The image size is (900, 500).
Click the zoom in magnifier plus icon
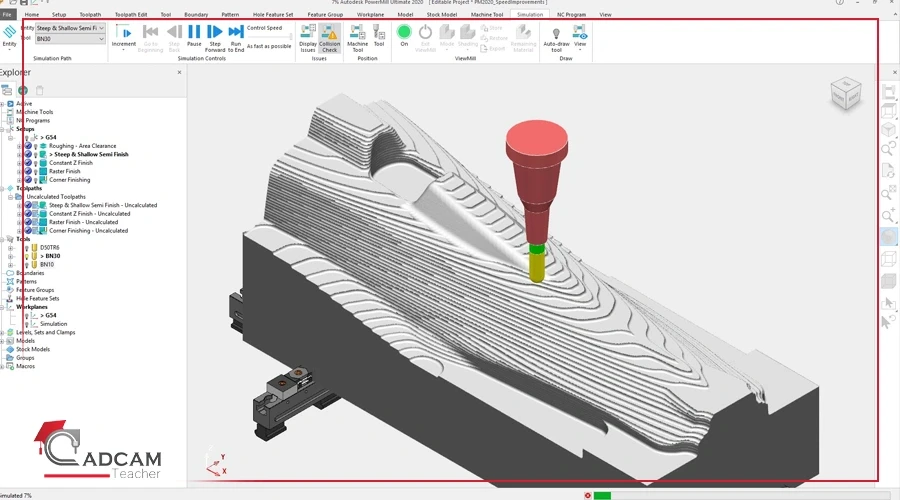(x=888, y=215)
